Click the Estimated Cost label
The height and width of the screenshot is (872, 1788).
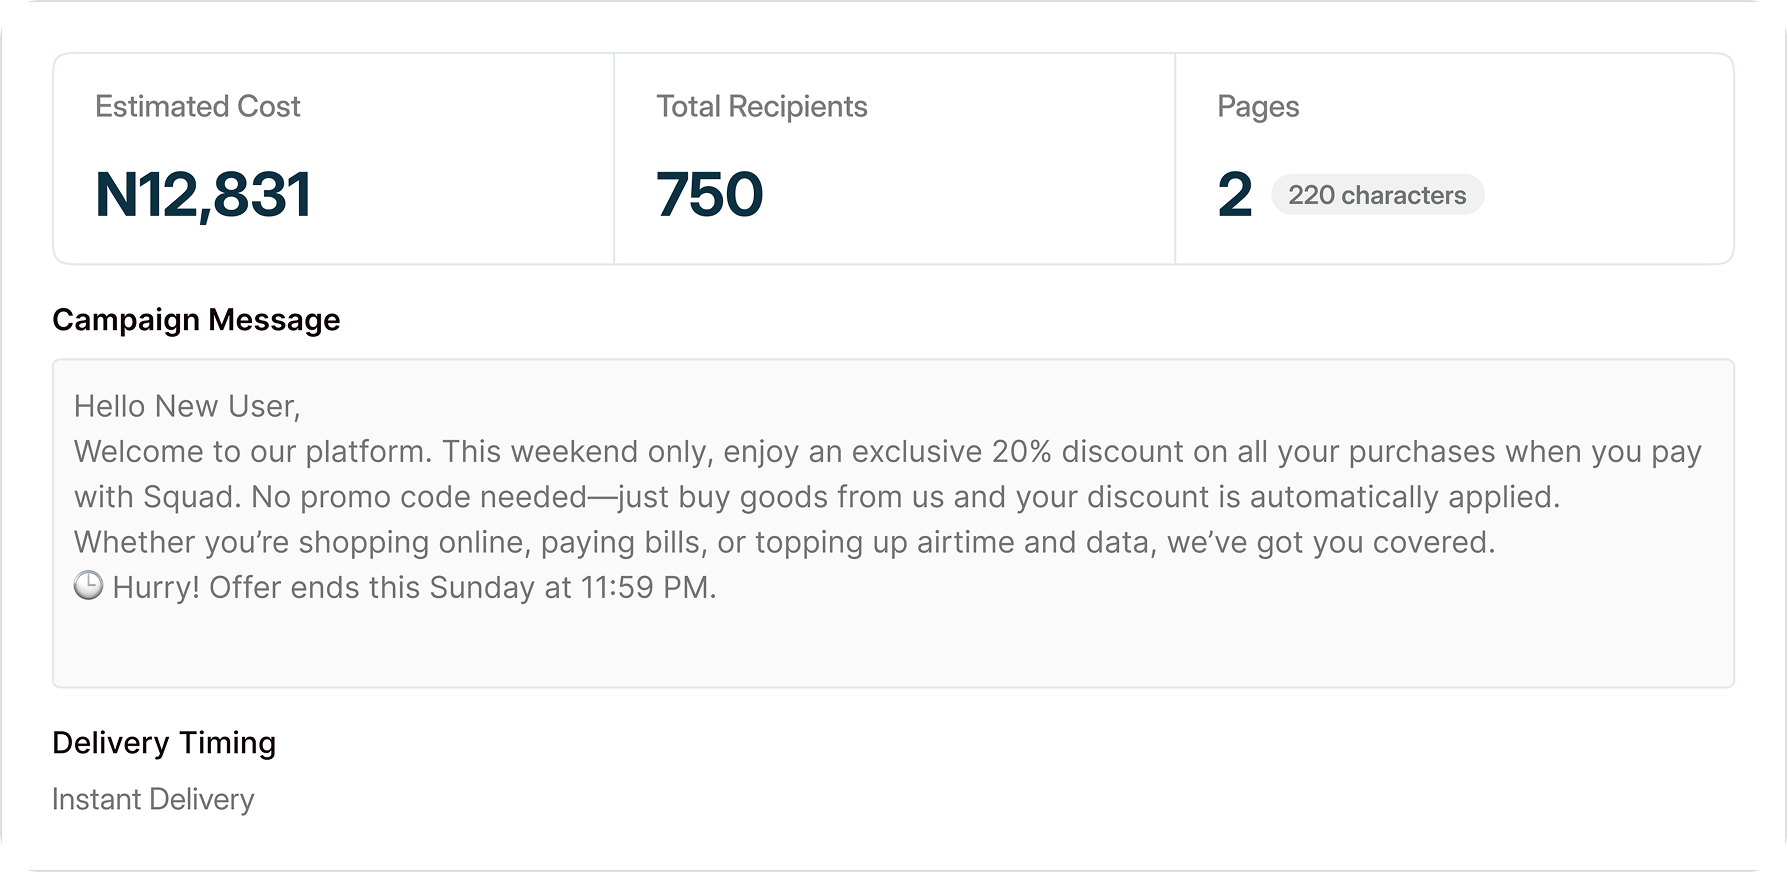coord(197,106)
